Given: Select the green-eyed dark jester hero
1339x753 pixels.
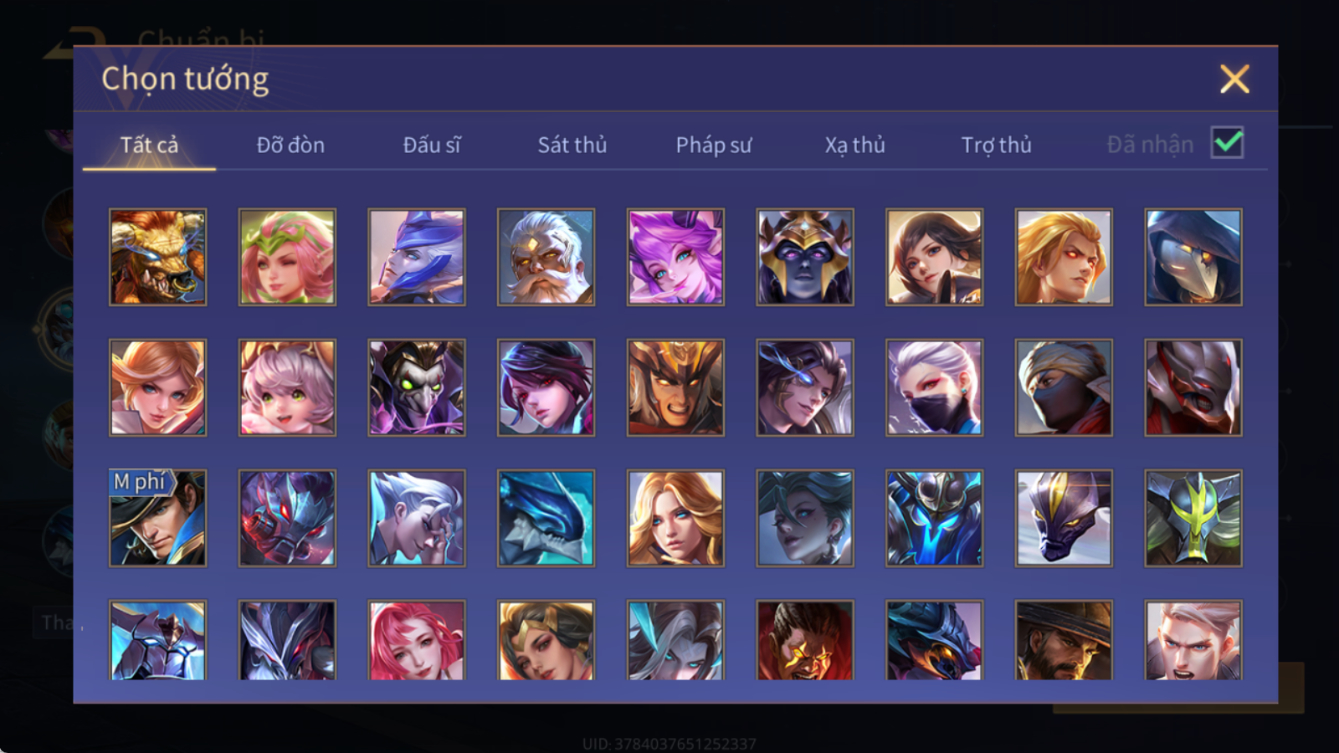Looking at the screenshot, I should 417,388.
